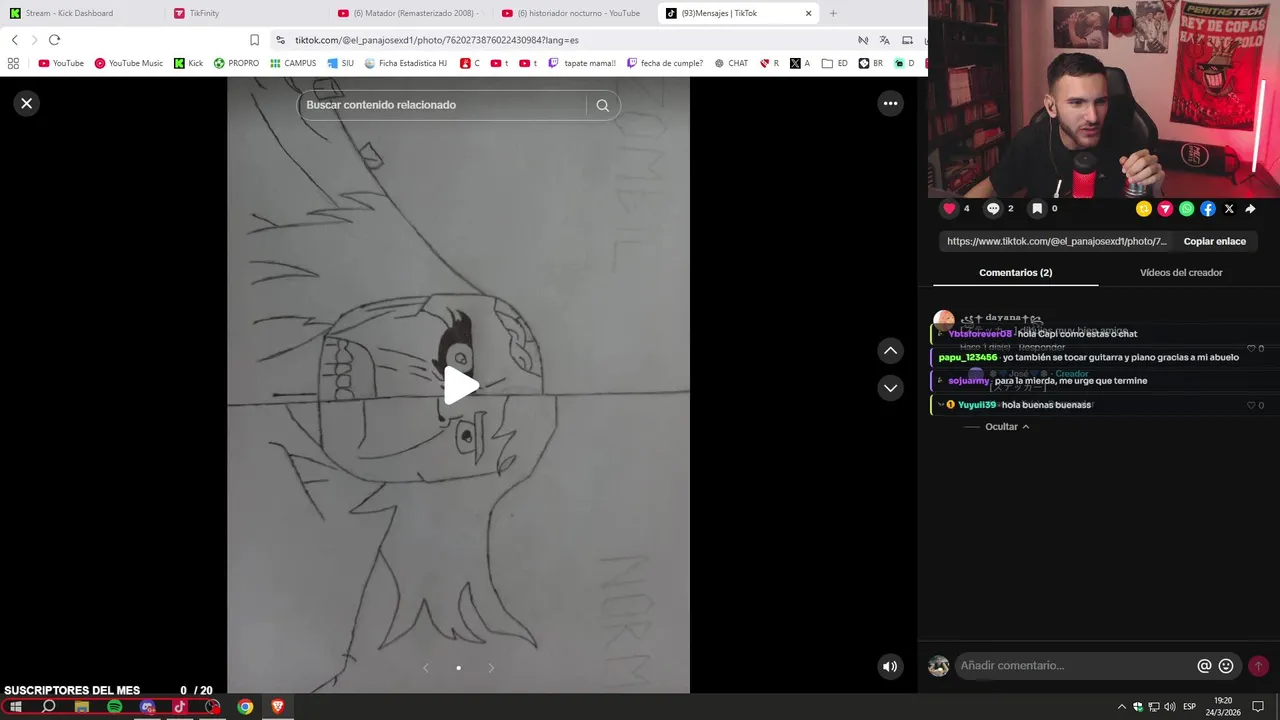Image resolution: width=1280 pixels, height=720 pixels.
Task: Open the notification center on the taskbar
Action: [1258, 707]
